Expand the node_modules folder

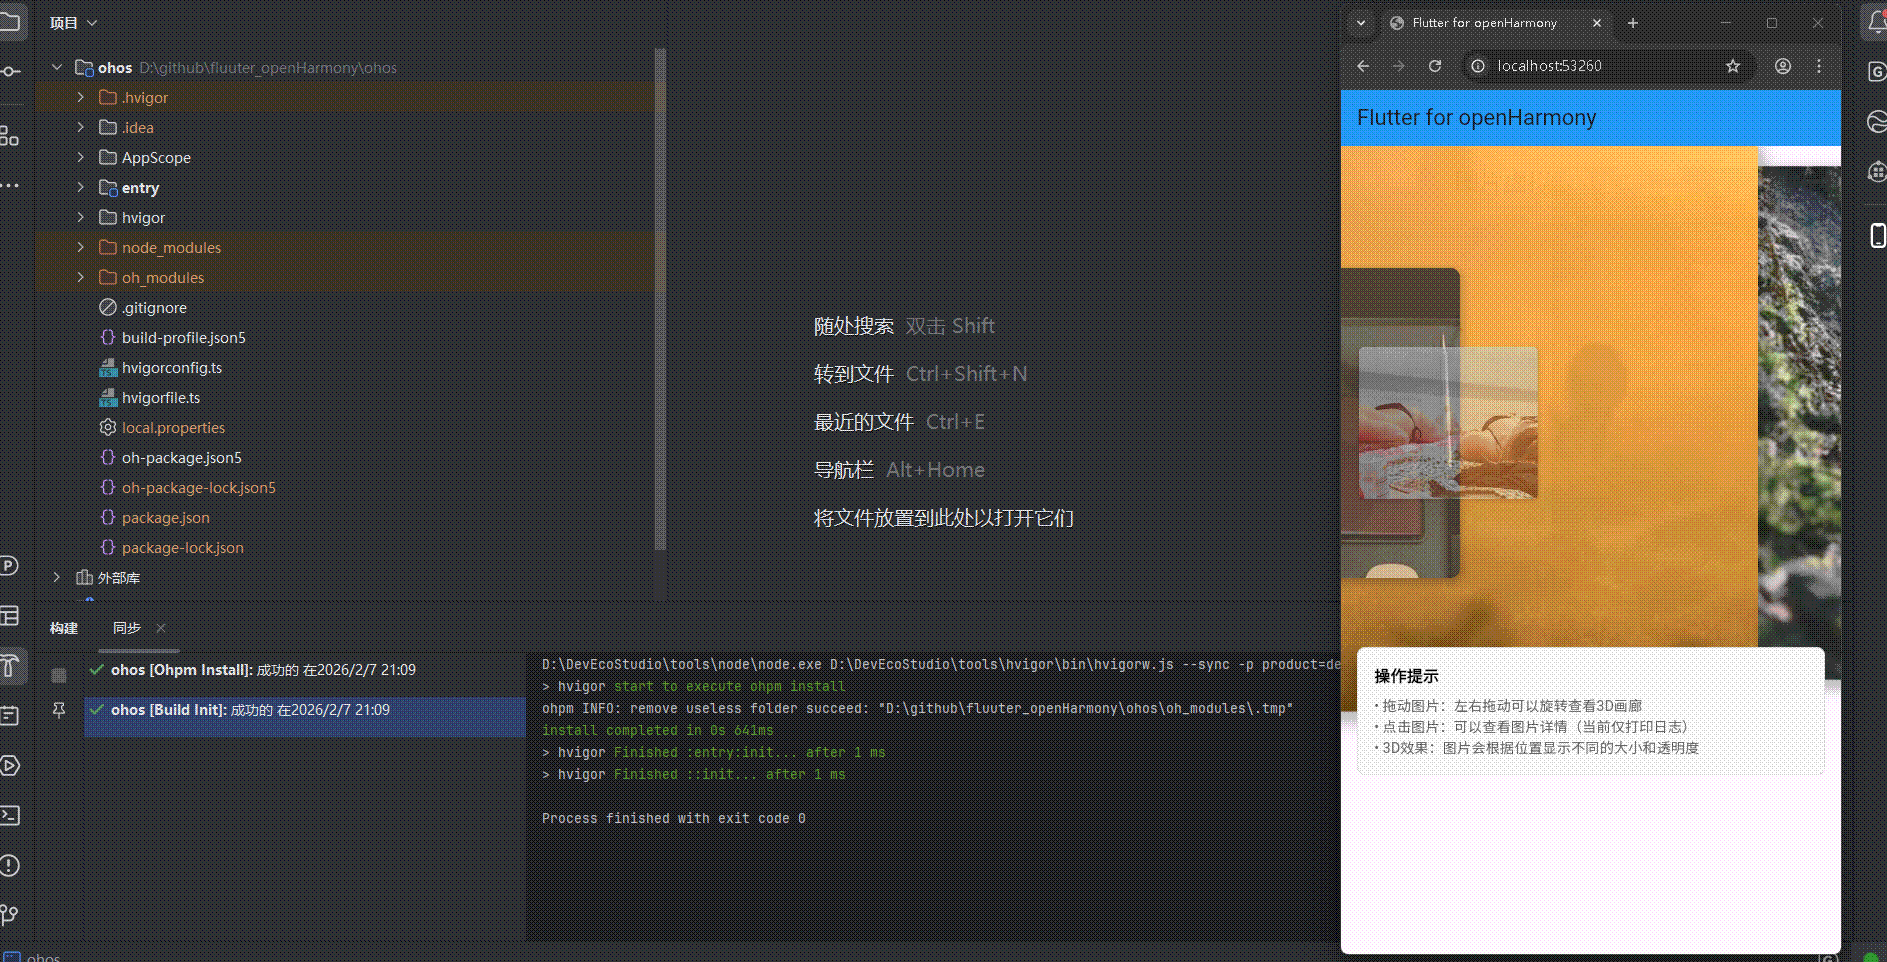pyautogui.click(x=81, y=247)
